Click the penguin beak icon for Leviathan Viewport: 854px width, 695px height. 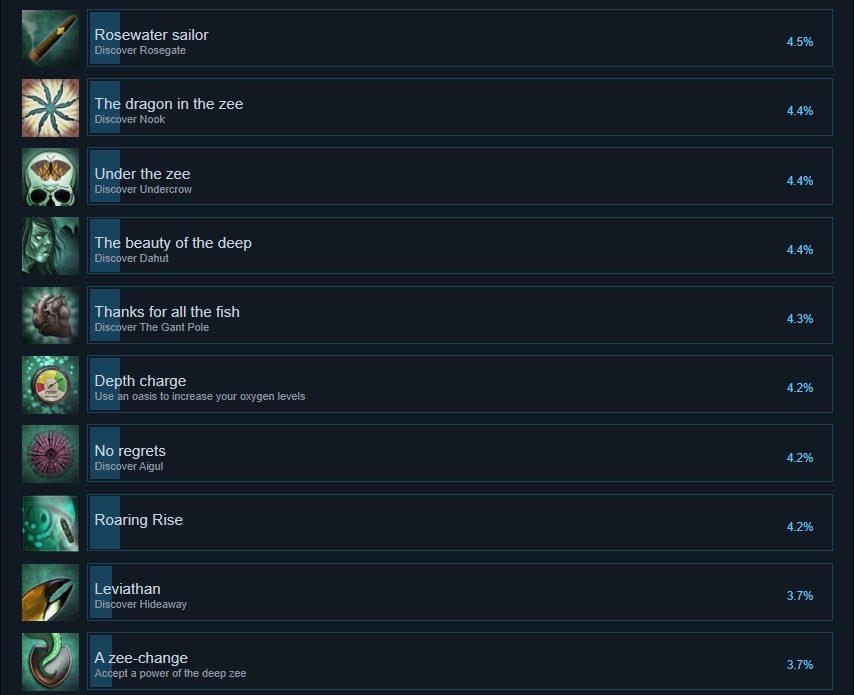(50, 592)
